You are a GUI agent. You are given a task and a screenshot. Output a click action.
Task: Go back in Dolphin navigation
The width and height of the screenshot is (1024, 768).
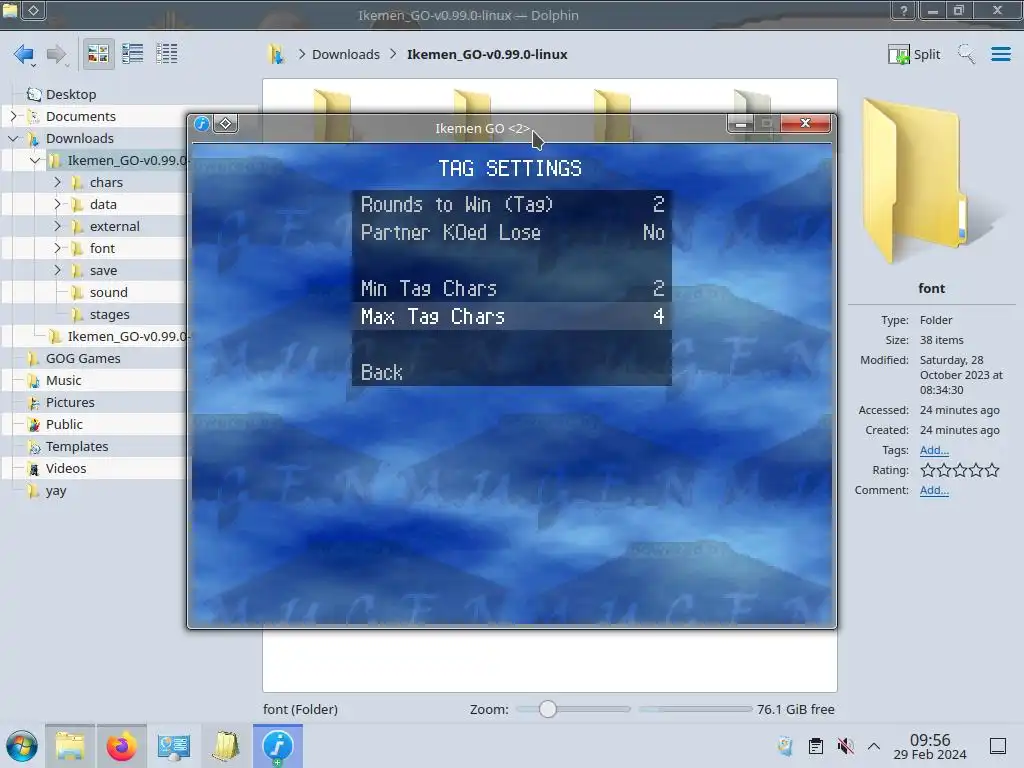(x=24, y=54)
